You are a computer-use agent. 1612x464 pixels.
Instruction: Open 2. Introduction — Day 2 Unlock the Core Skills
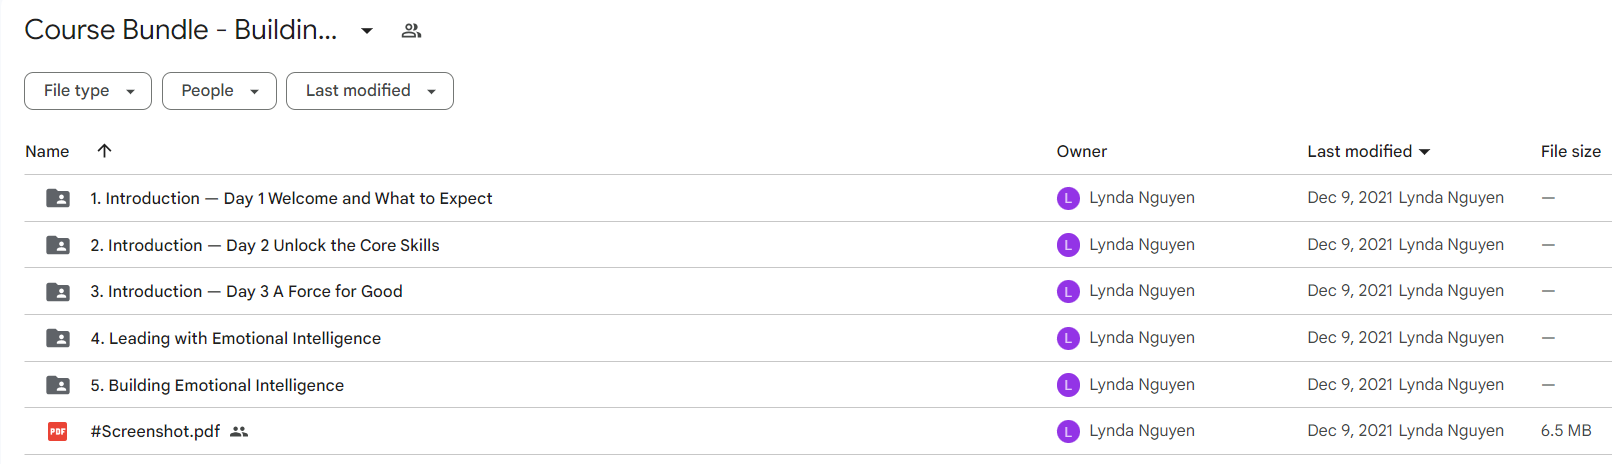click(x=265, y=245)
